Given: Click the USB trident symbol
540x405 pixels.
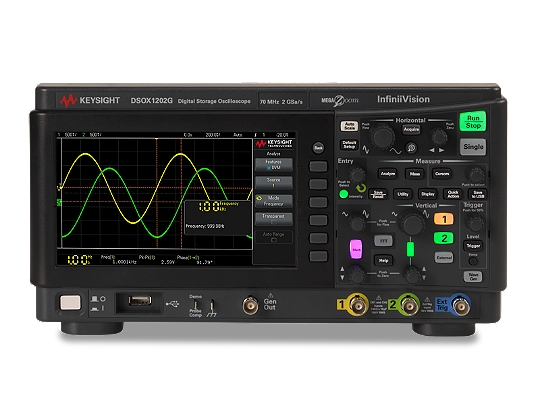Looking at the screenshot, I should click(172, 304).
